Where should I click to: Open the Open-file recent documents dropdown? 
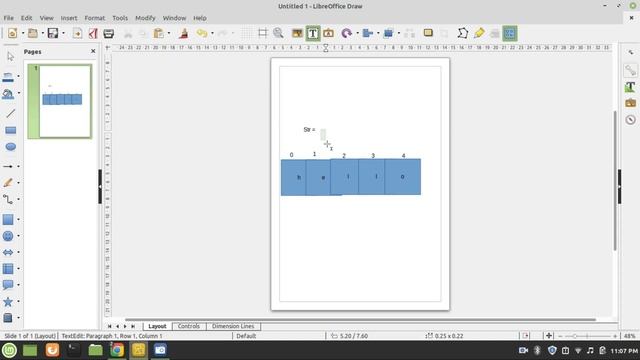[x=42, y=33]
